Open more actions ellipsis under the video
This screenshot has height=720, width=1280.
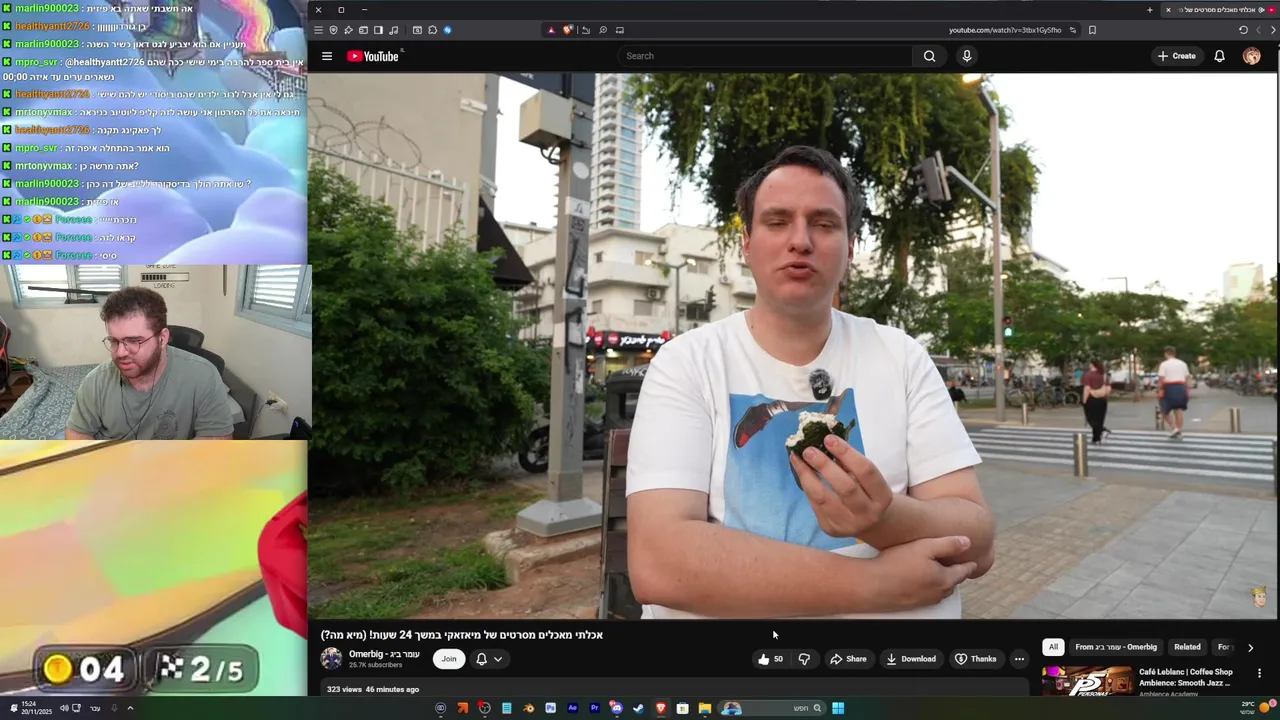pyautogui.click(x=1019, y=659)
